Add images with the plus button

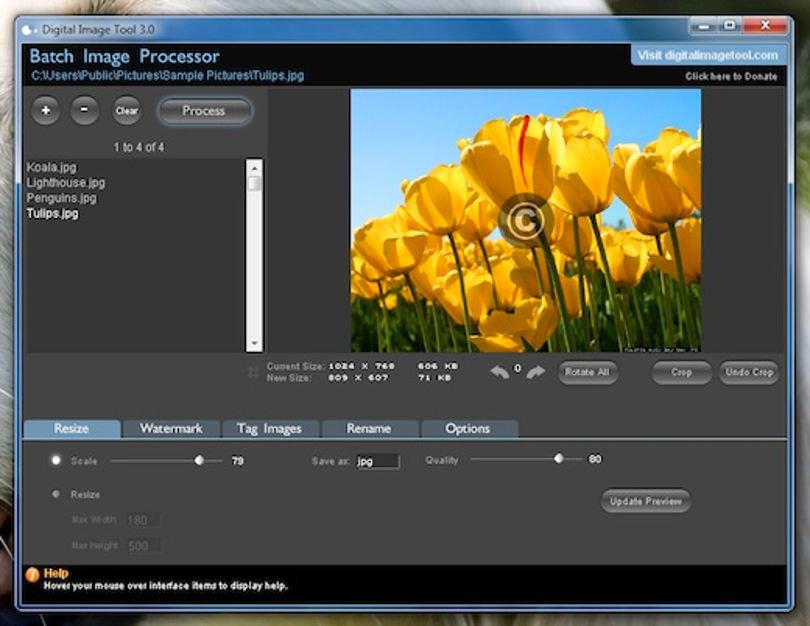click(x=46, y=110)
